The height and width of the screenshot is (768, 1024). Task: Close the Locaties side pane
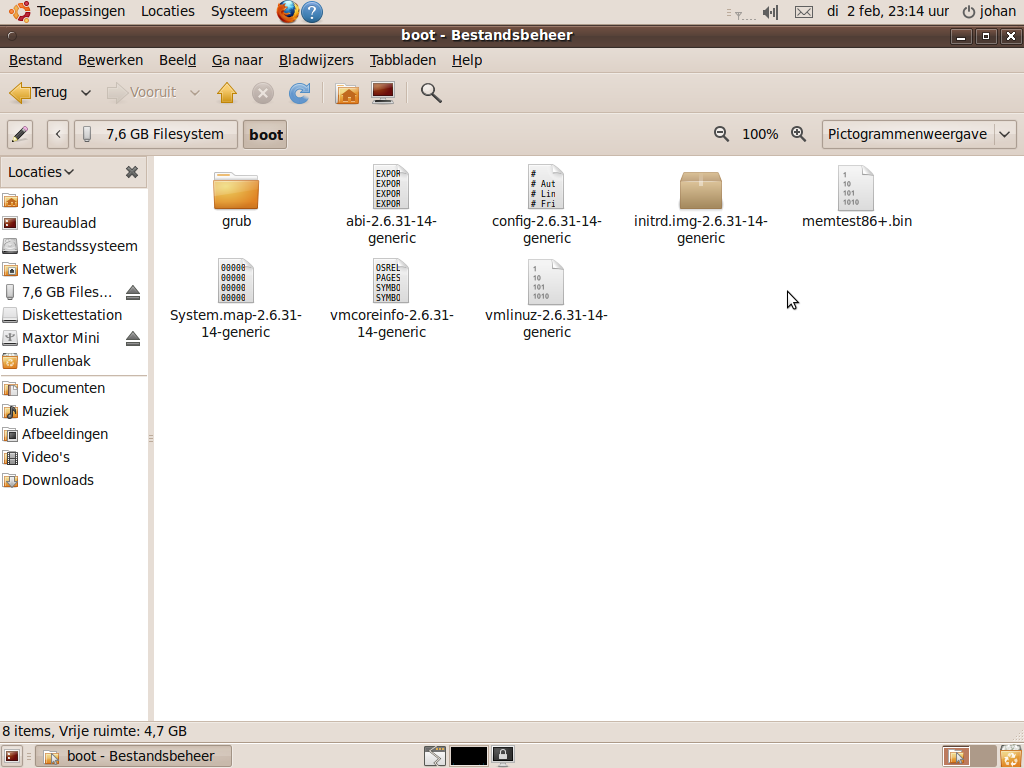point(131,172)
